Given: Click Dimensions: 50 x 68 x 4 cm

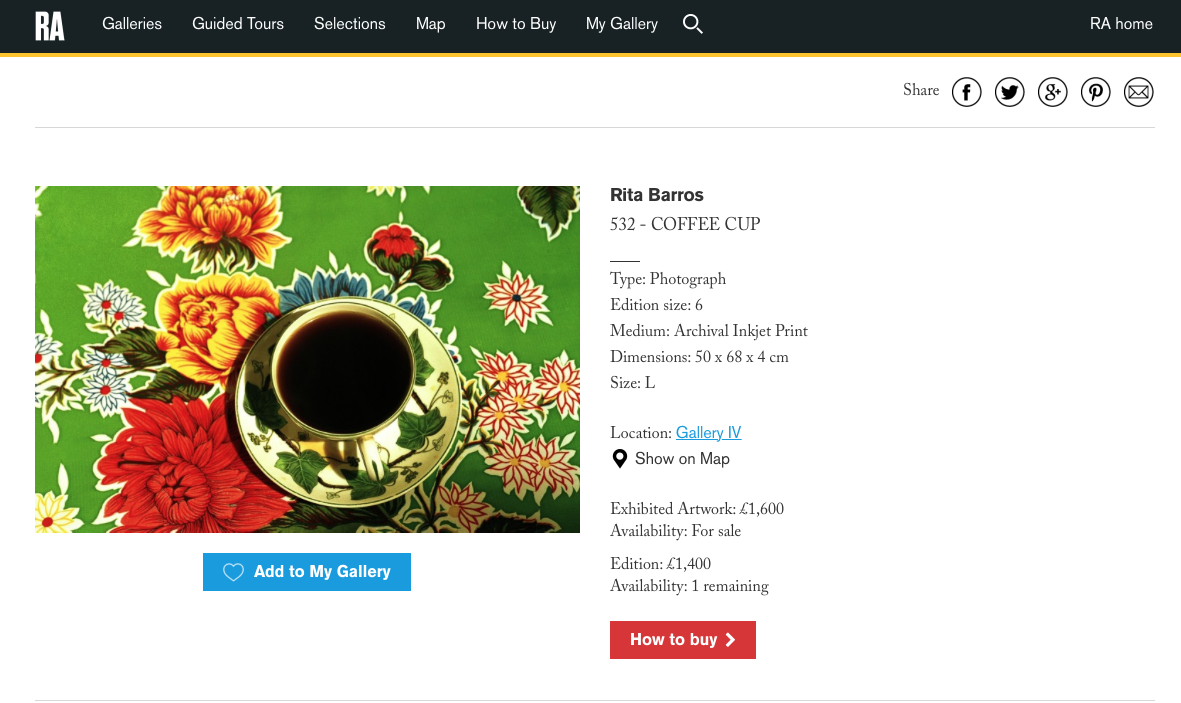Looking at the screenshot, I should point(699,357).
